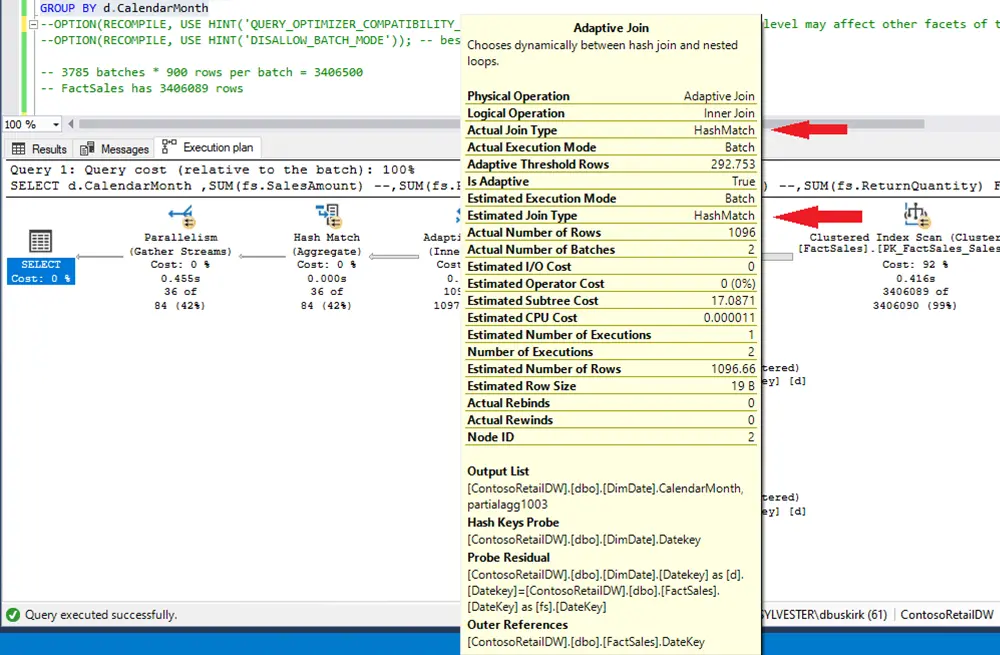Image resolution: width=1000 pixels, height=655 pixels.
Task: Click the SELECT operator node icon
Action: [x=41, y=240]
